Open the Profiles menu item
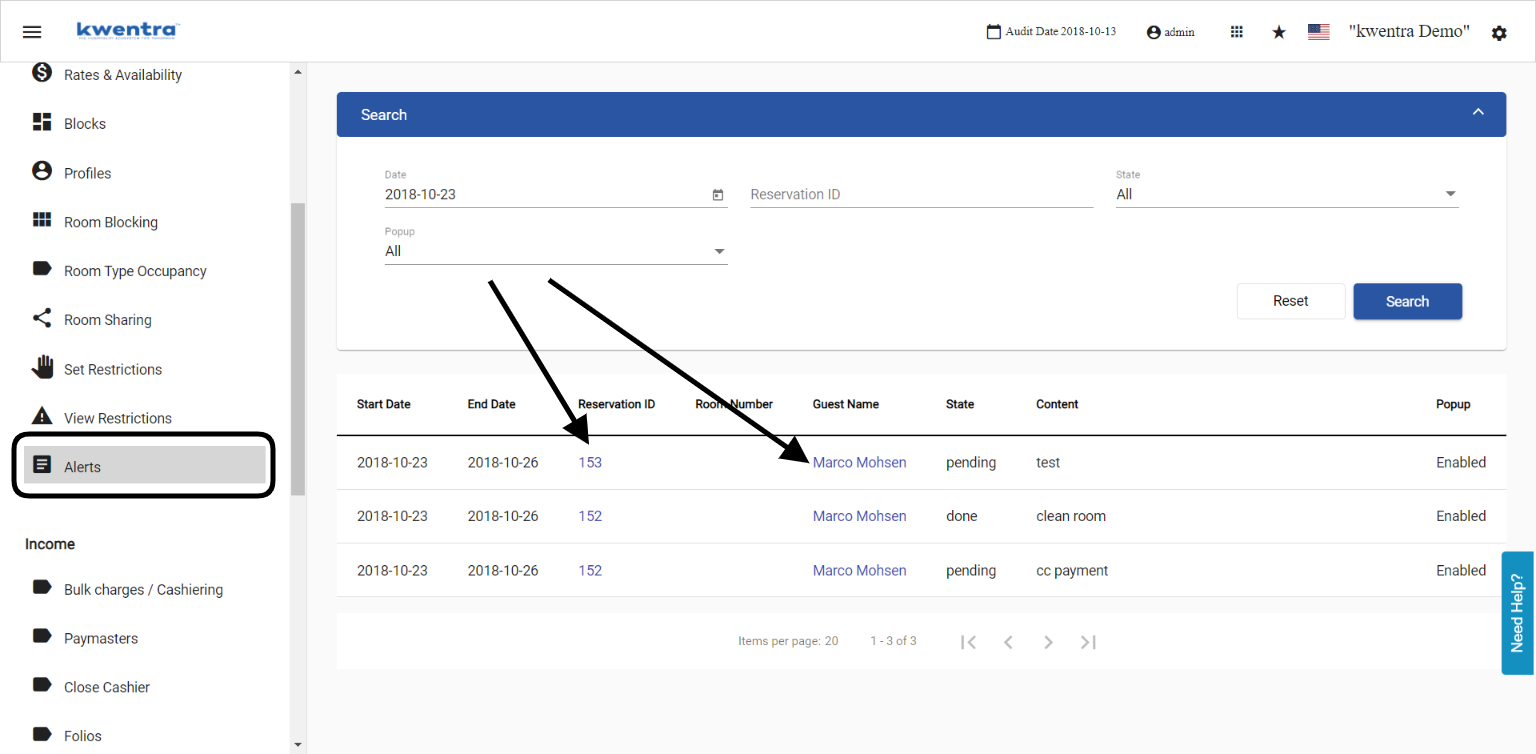 click(88, 173)
